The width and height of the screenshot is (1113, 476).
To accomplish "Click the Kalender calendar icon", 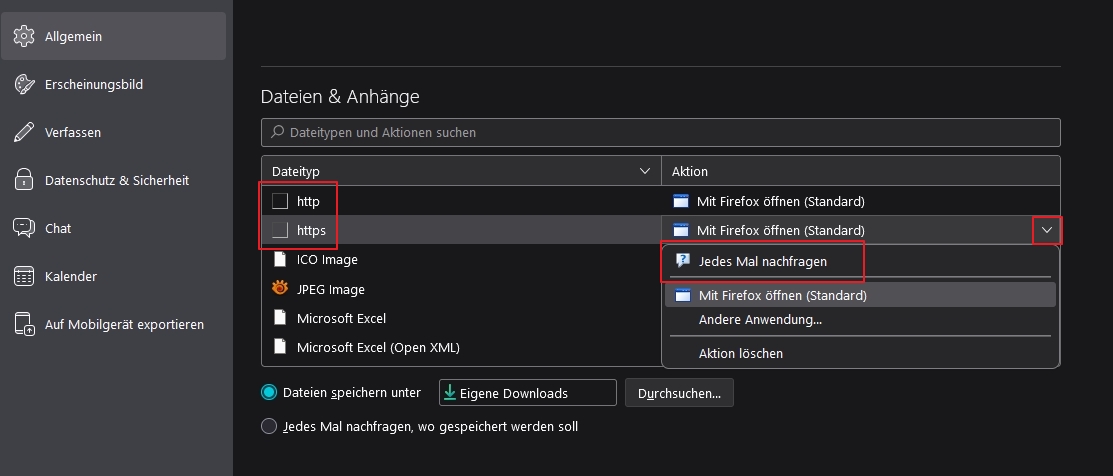I will point(24,276).
